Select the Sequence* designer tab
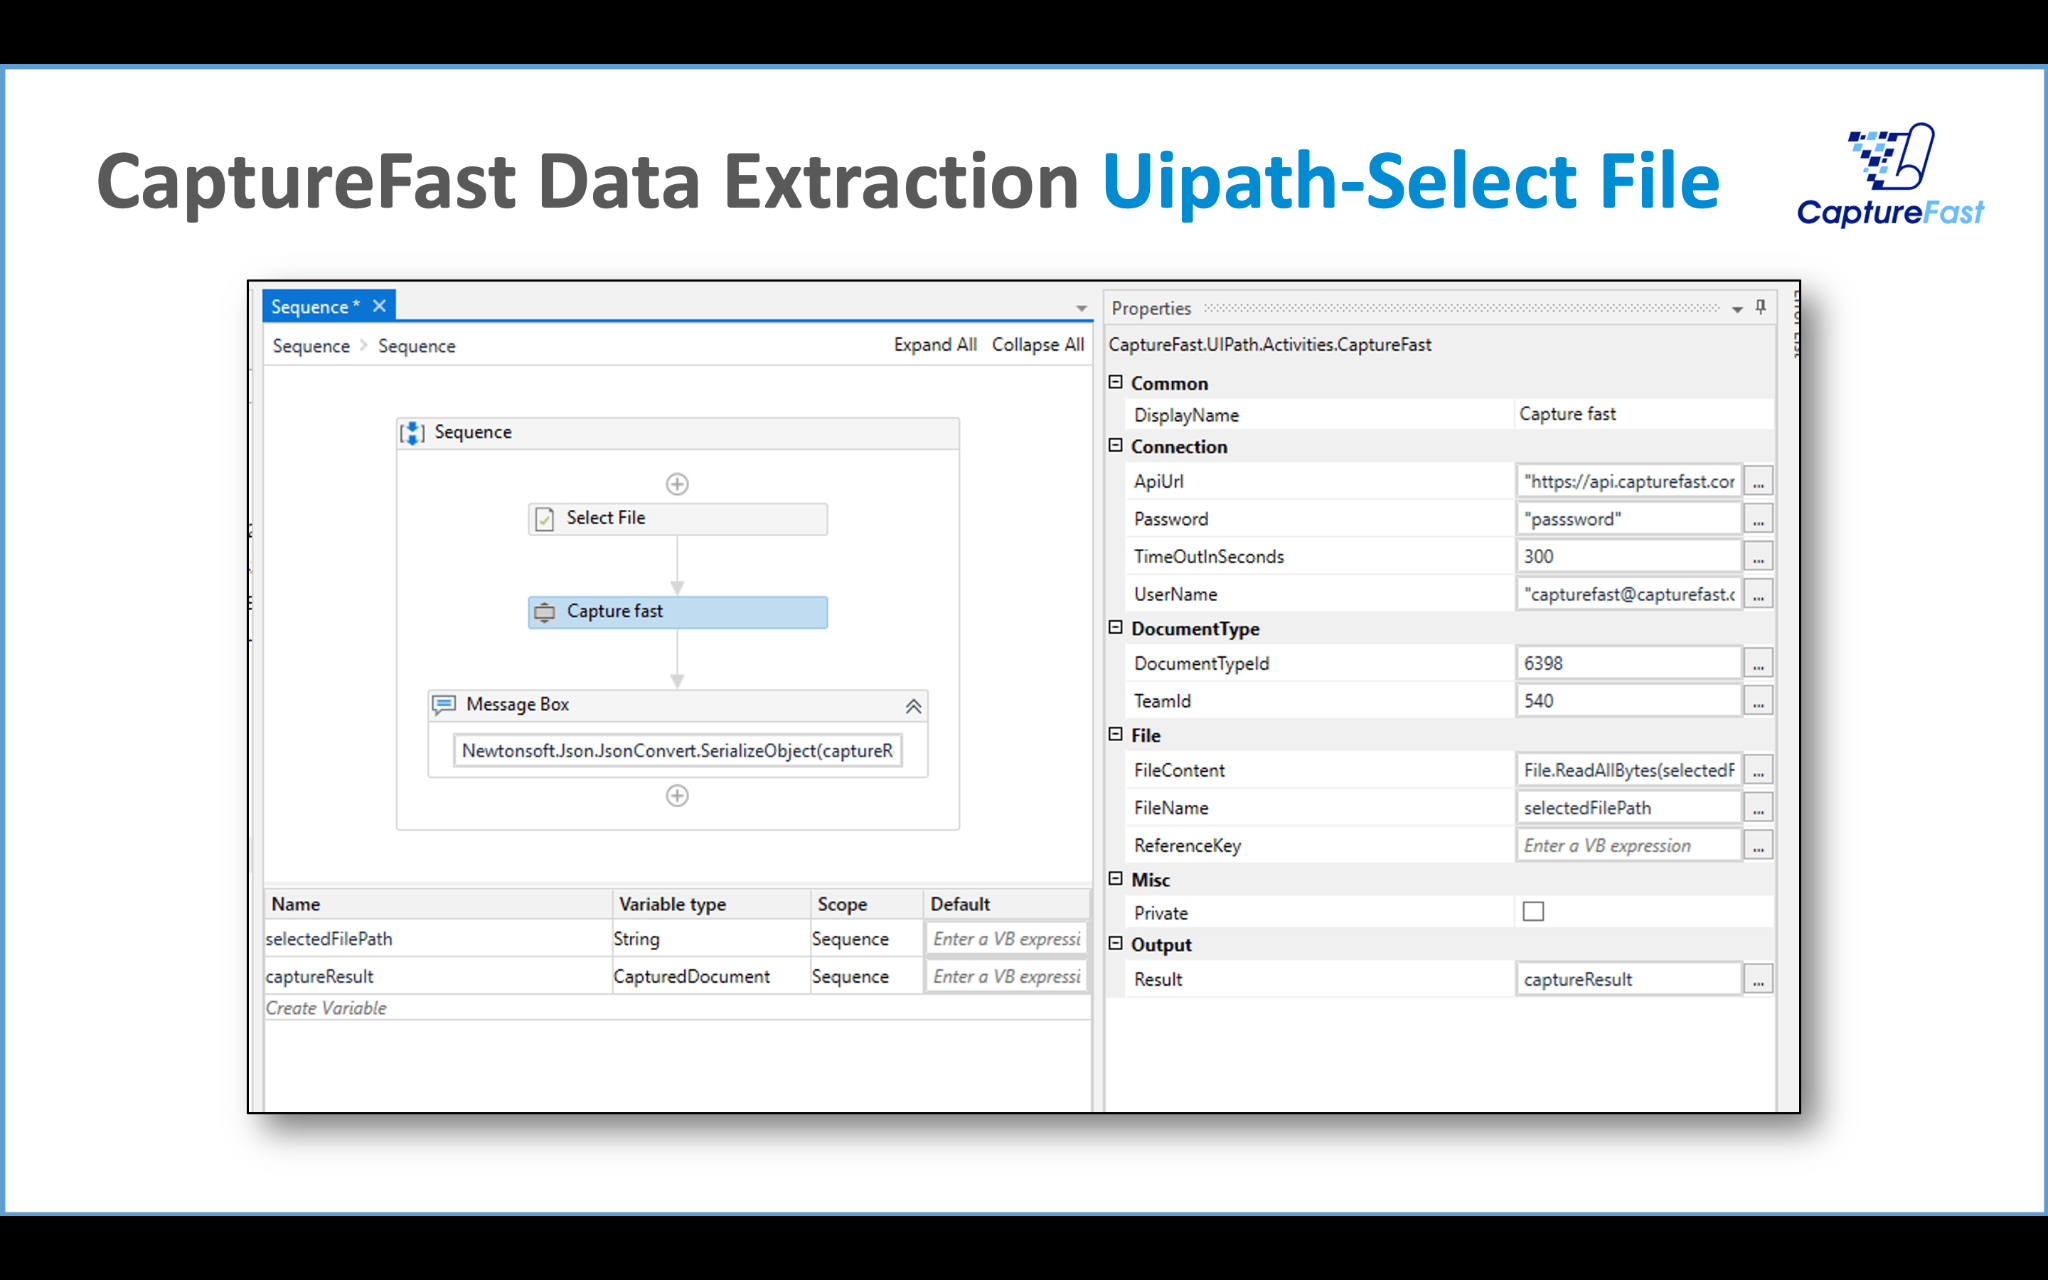 click(x=314, y=307)
